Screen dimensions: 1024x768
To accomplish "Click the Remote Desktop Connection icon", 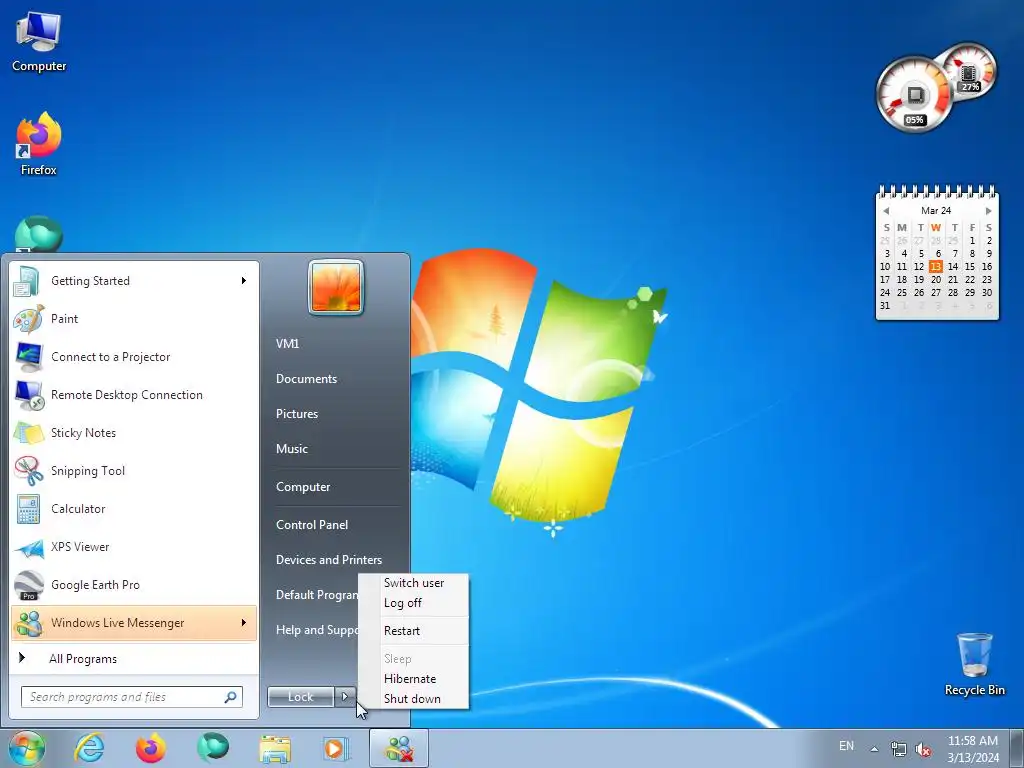I will pyautogui.click(x=28, y=395).
